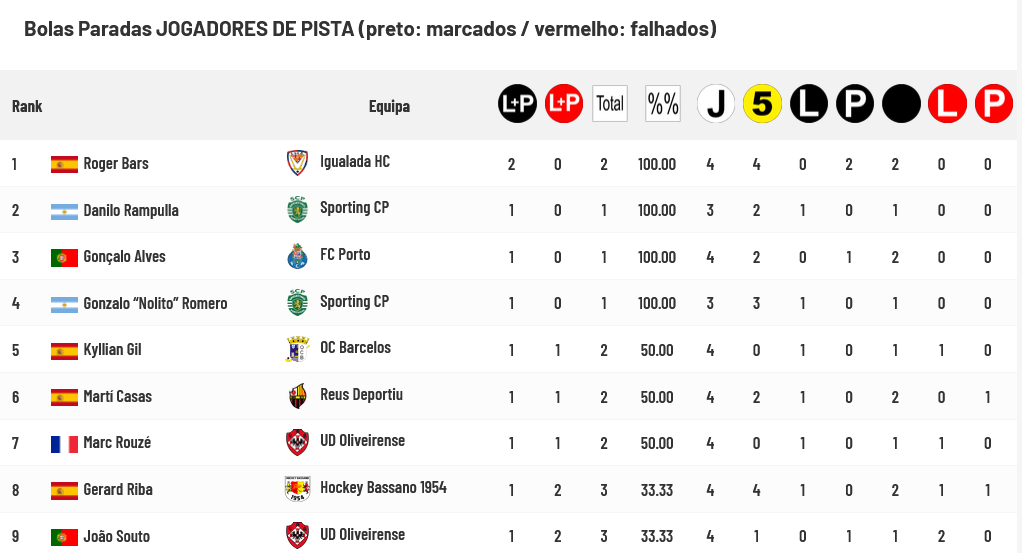Open the Reus Deportiu team link

[x=361, y=395]
